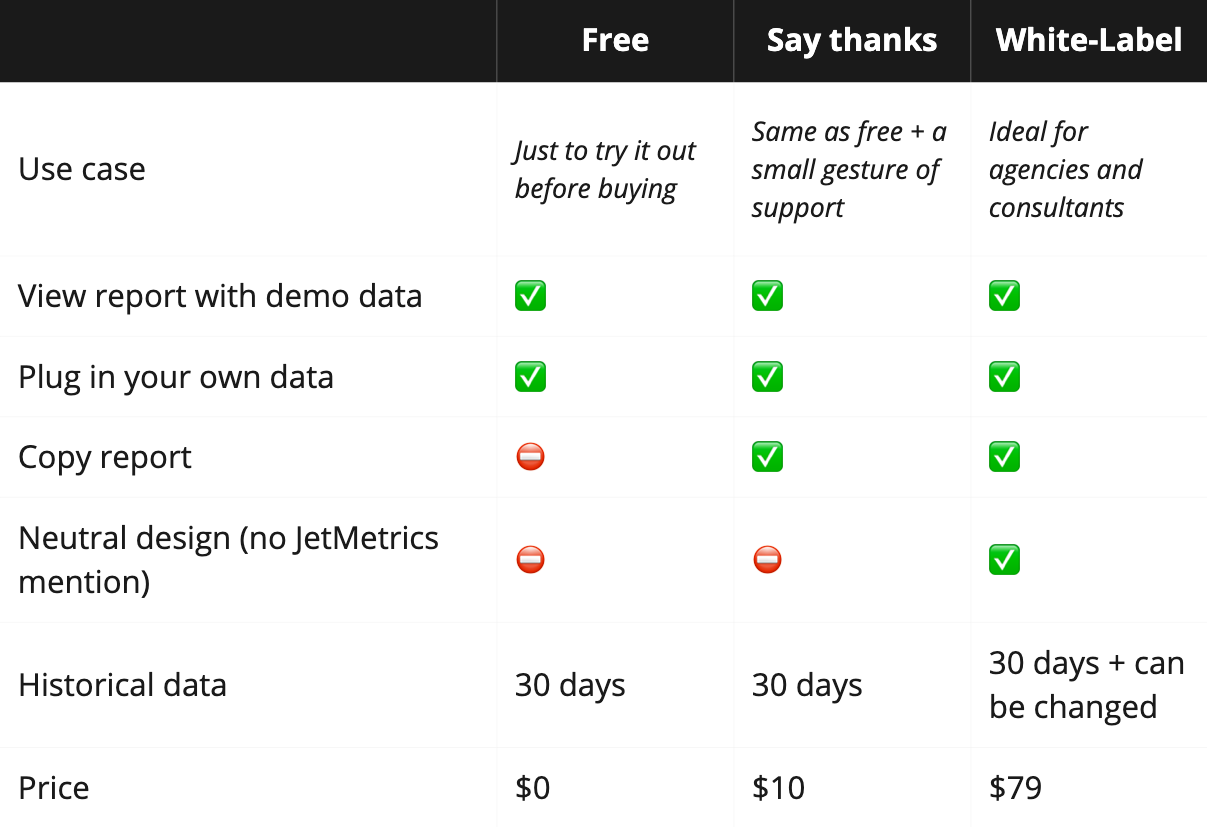1207x827 pixels.
Task: Click the Historical data row label
Action: click(x=122, y=685)
